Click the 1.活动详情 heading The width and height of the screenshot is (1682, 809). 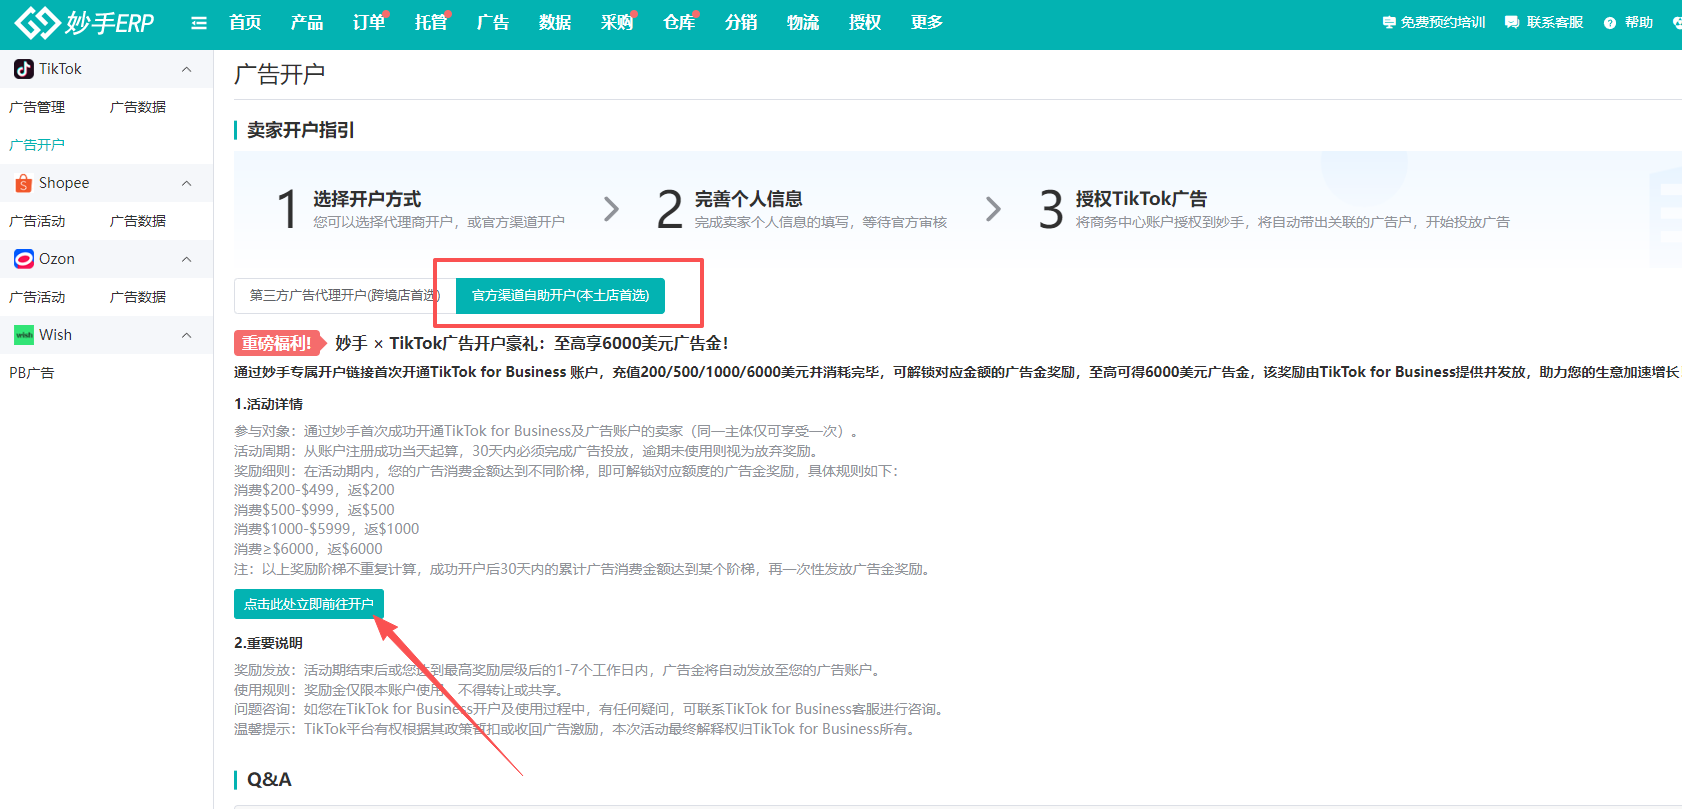[x=268, y=404]
